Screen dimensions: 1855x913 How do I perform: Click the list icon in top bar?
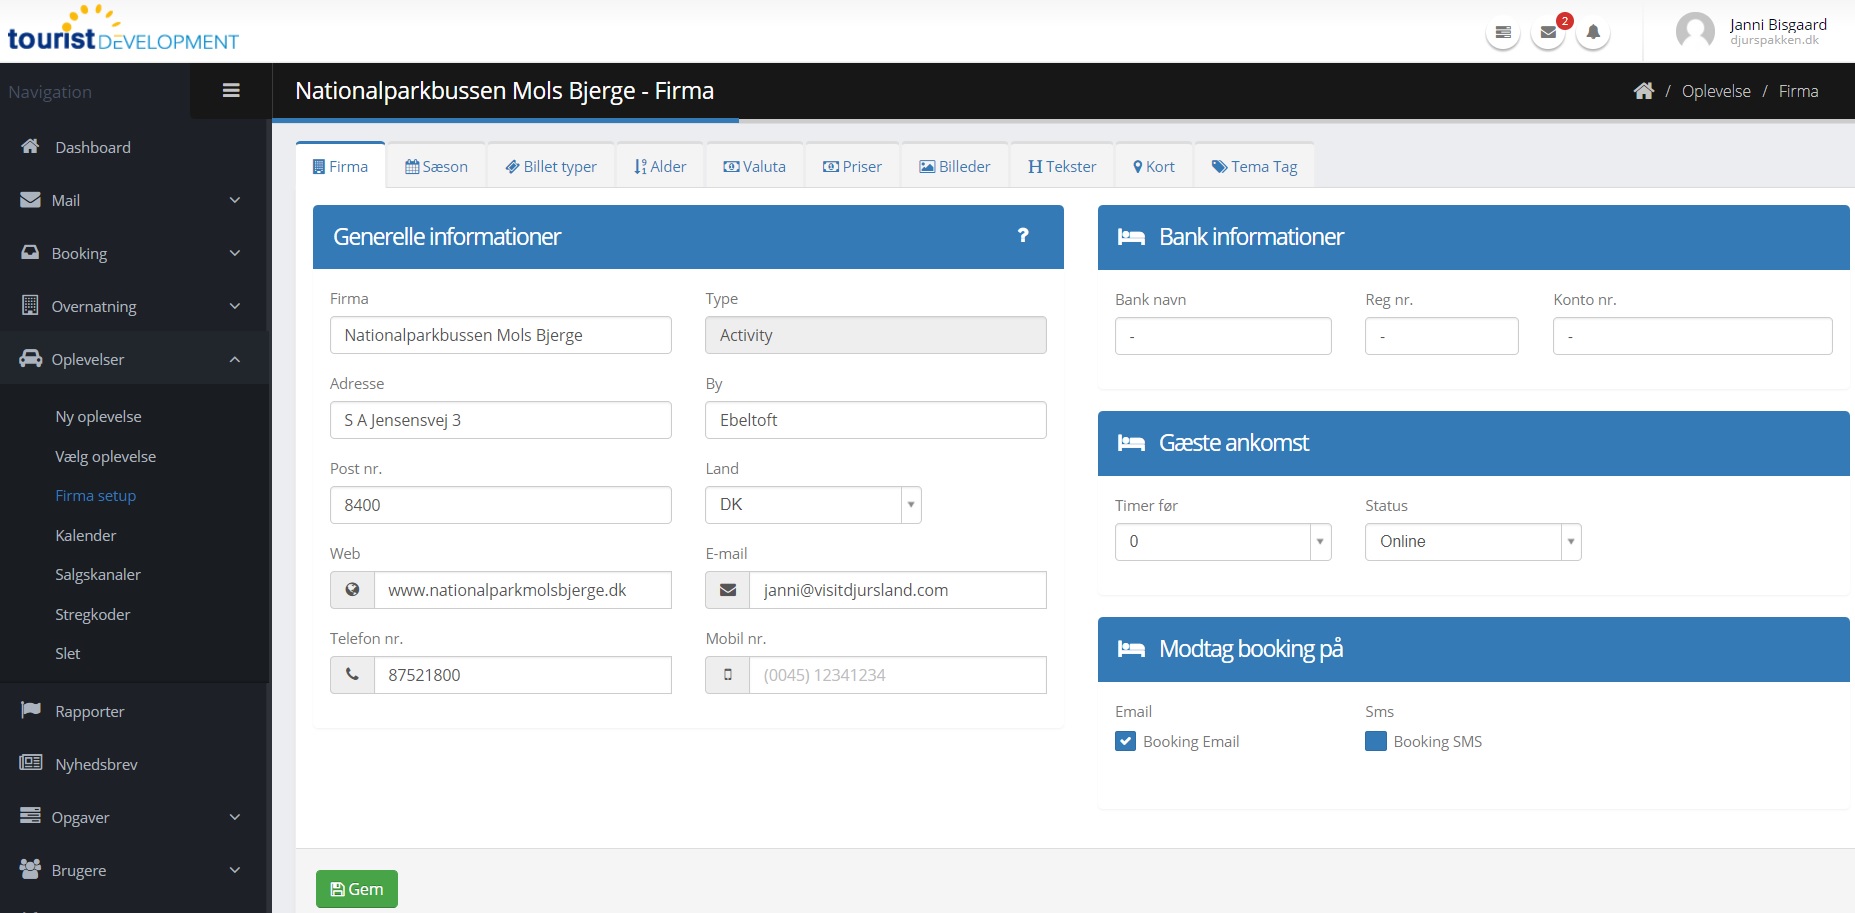1503,33
